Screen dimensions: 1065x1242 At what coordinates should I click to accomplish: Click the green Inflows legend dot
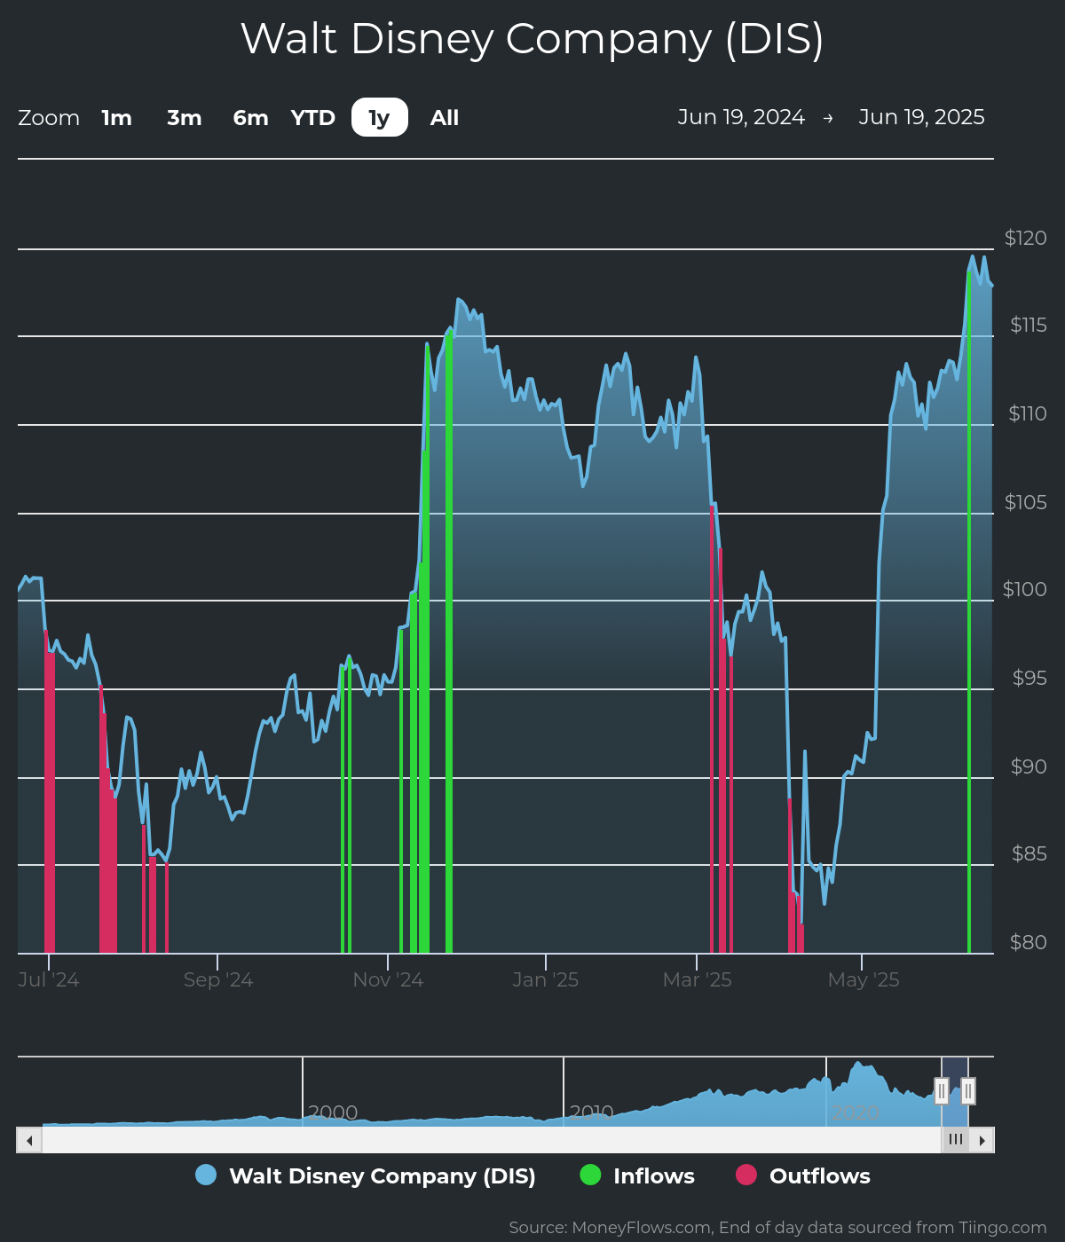[x=591, y=1175]
